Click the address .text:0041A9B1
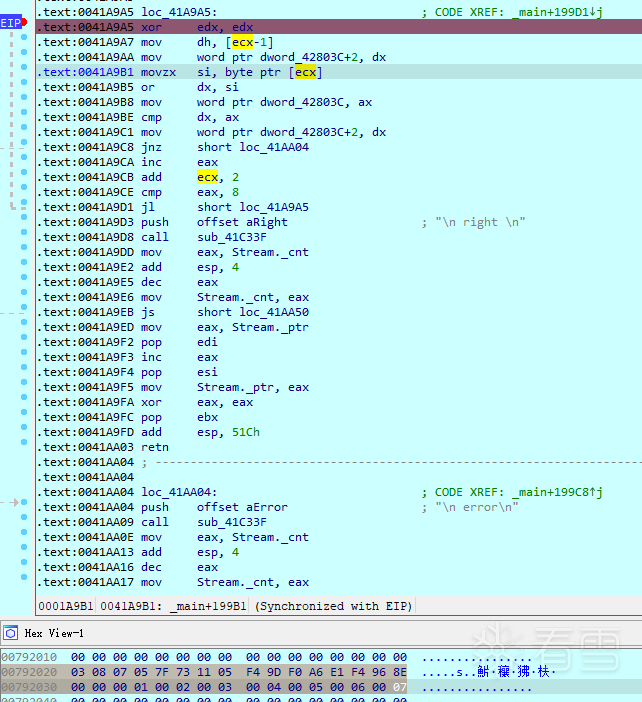Viewport: 642px width, 702px height. click(x=85, y=73)
